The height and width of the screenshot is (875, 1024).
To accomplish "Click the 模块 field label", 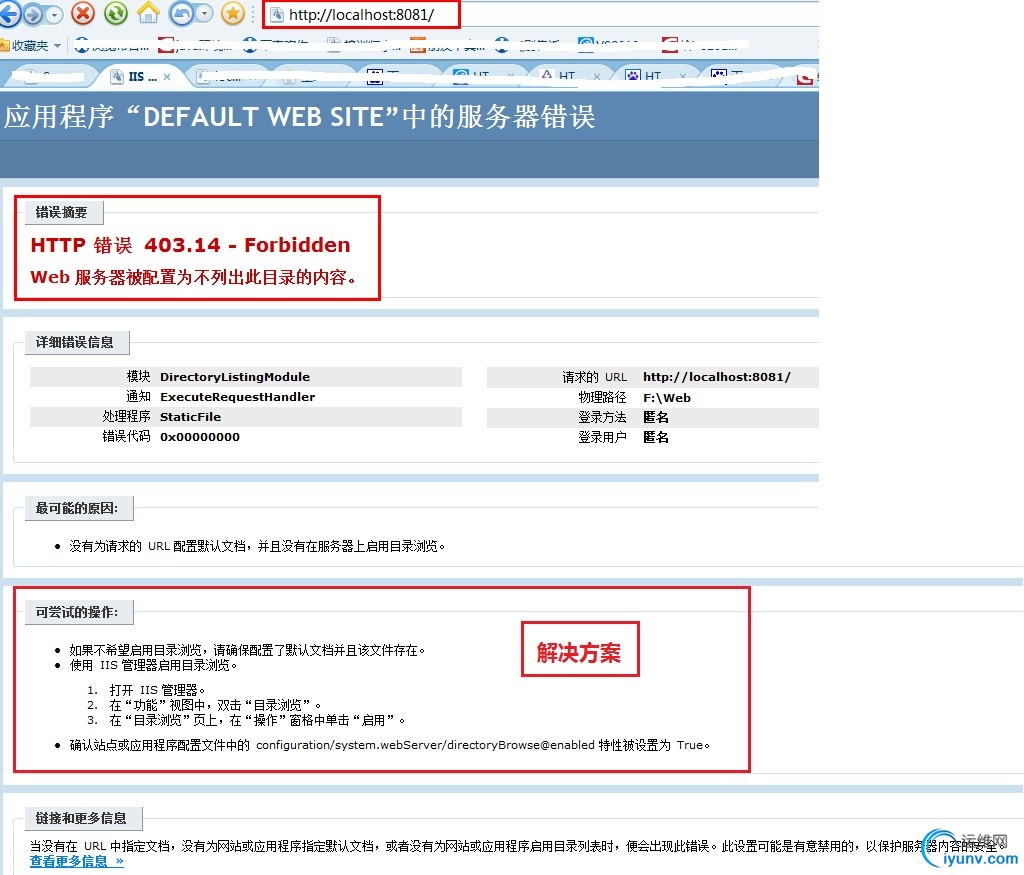I will pos(138,377).
